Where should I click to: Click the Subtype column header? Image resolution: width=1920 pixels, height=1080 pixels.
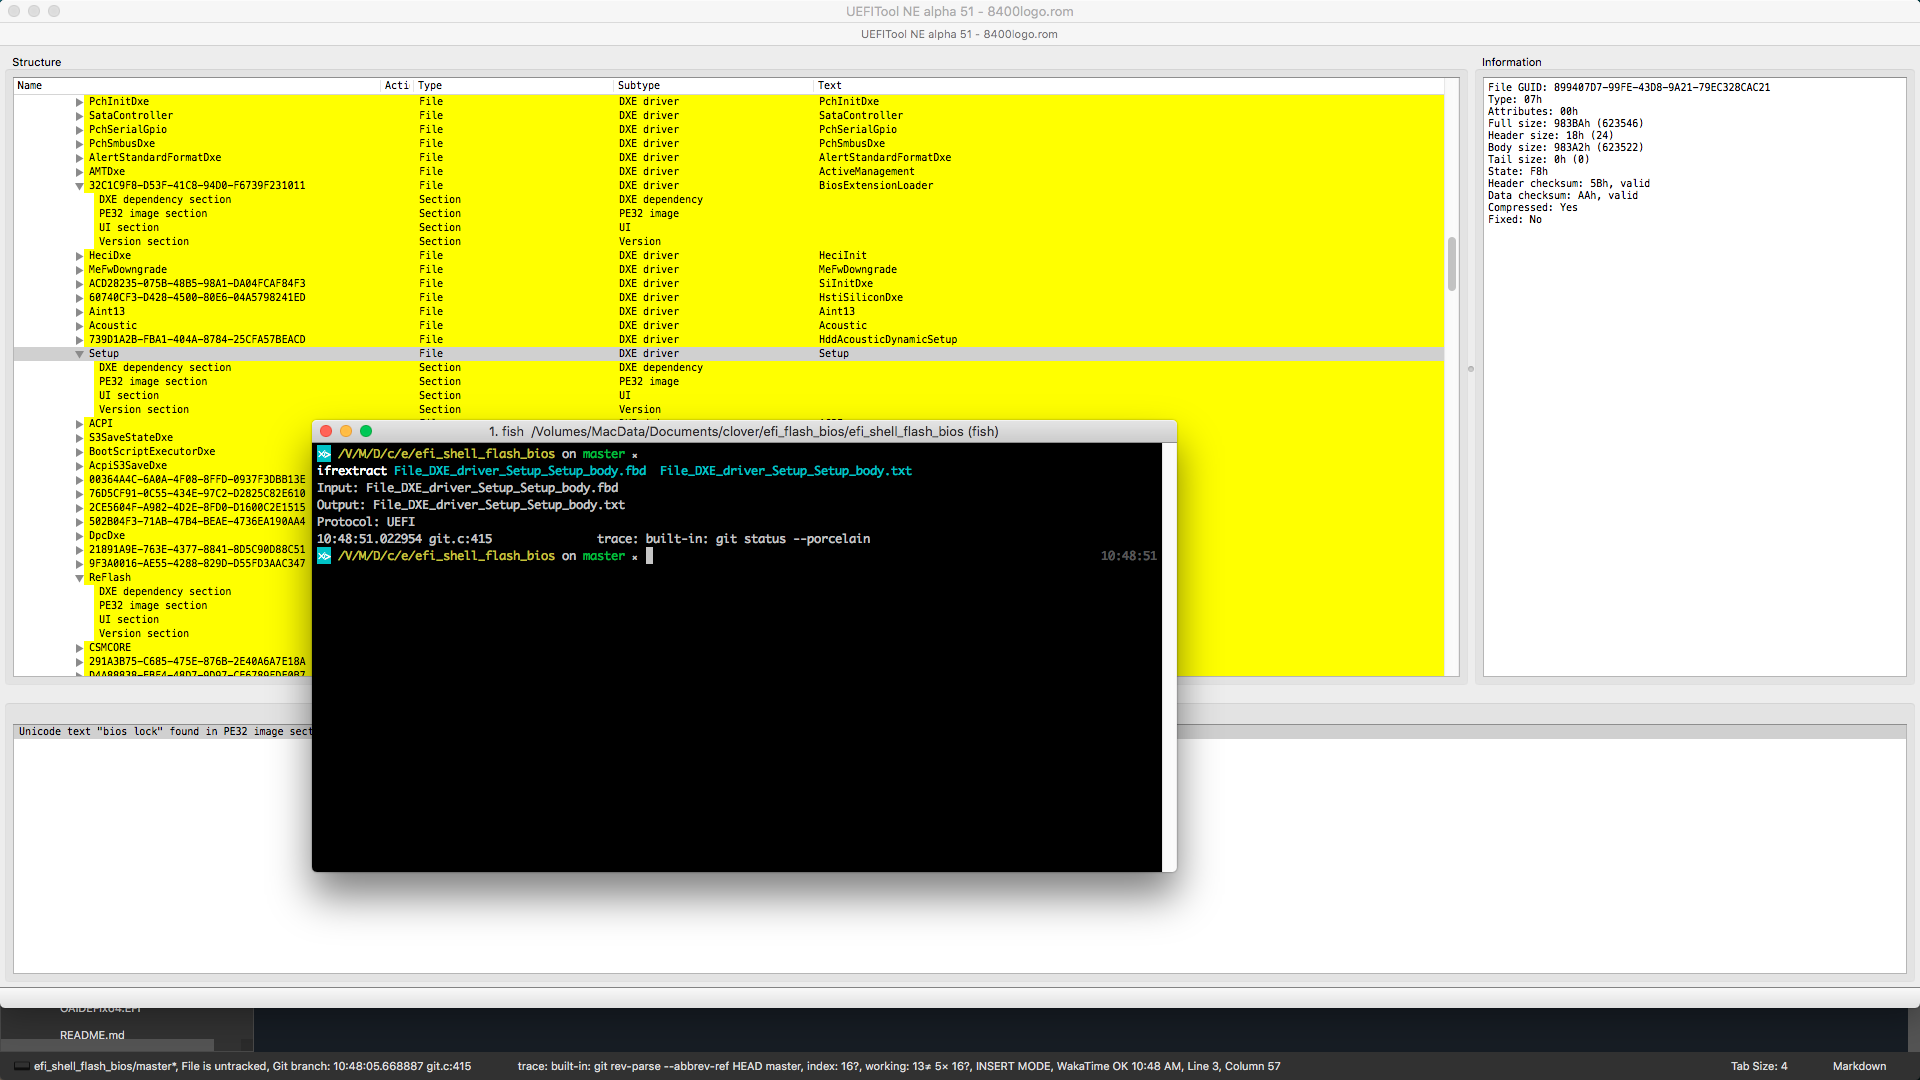639,86
